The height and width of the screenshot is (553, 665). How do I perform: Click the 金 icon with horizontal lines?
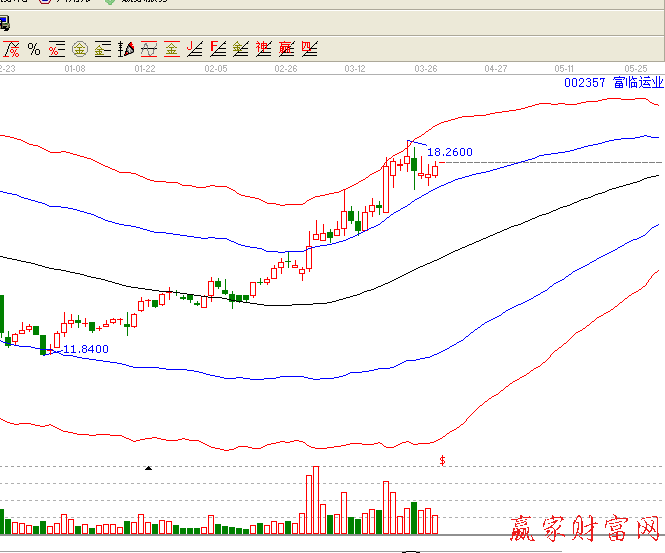click(103, 48)
